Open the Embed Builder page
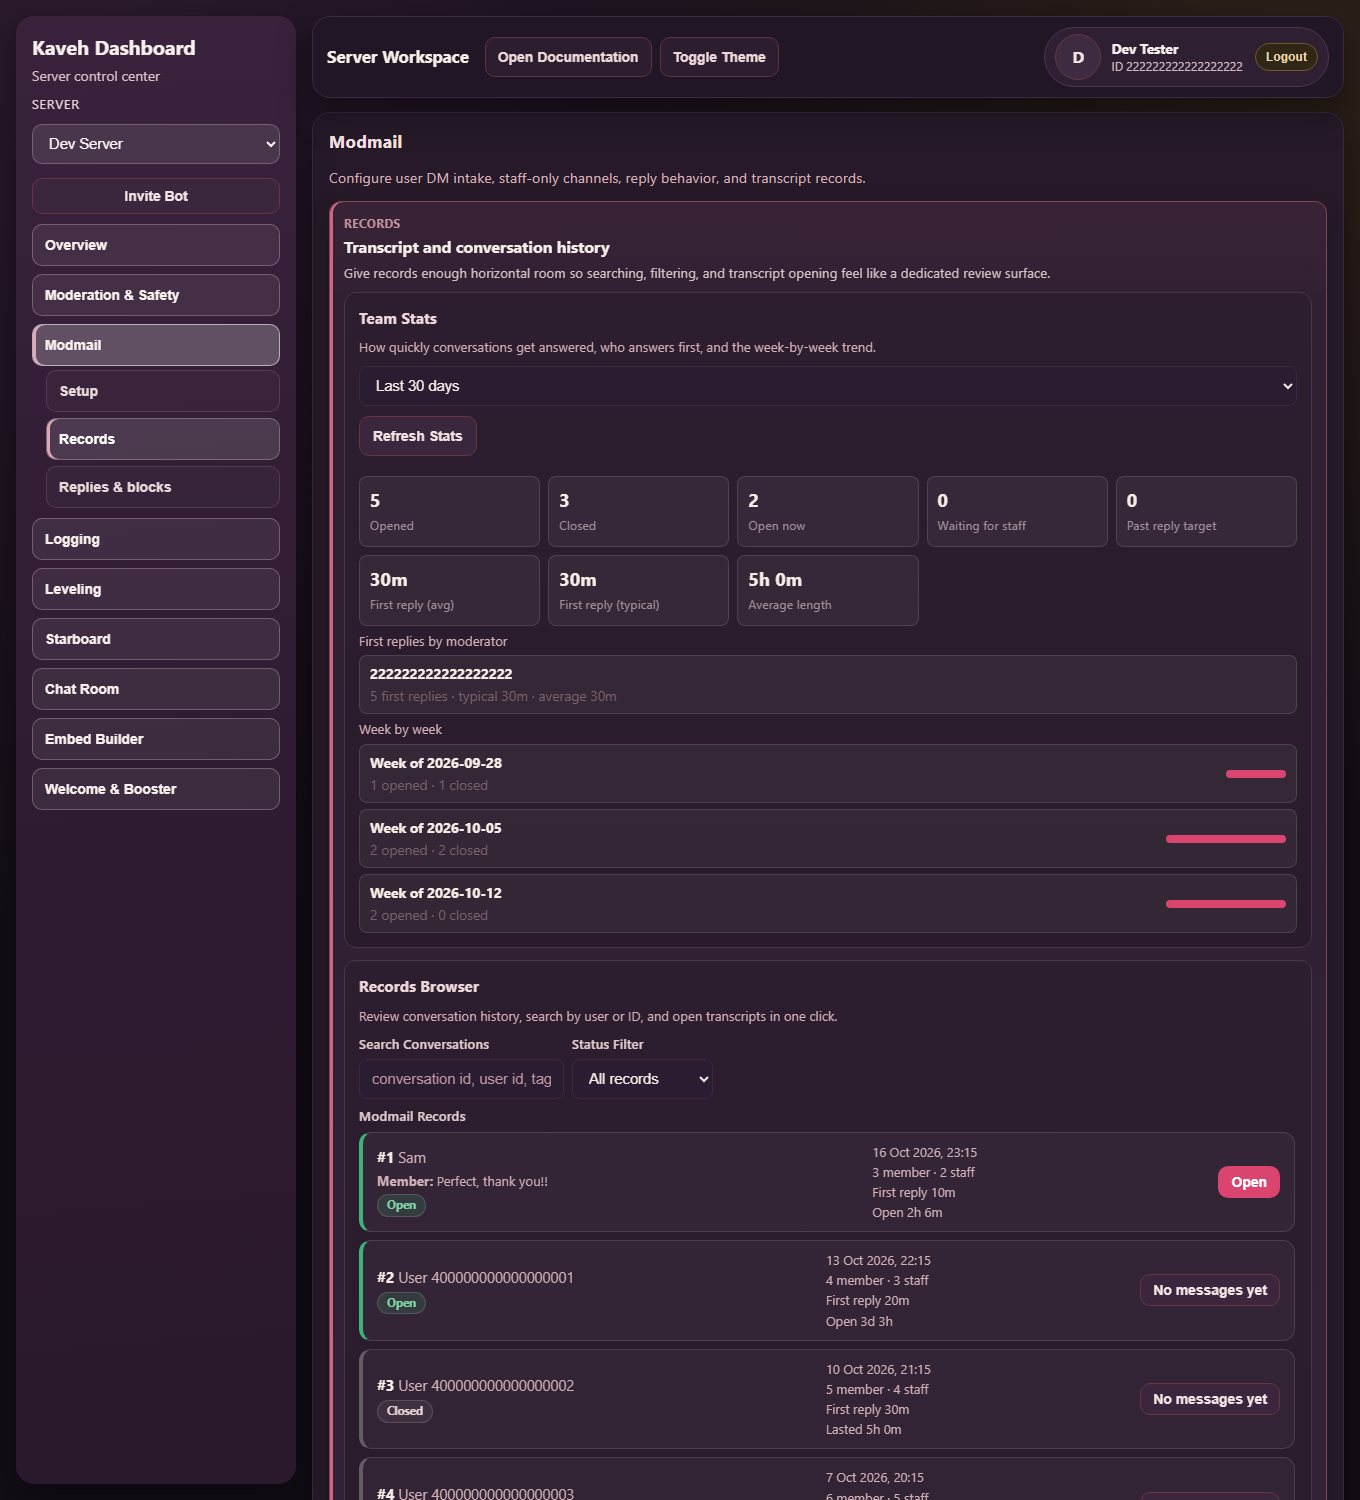 click(156, 739)
